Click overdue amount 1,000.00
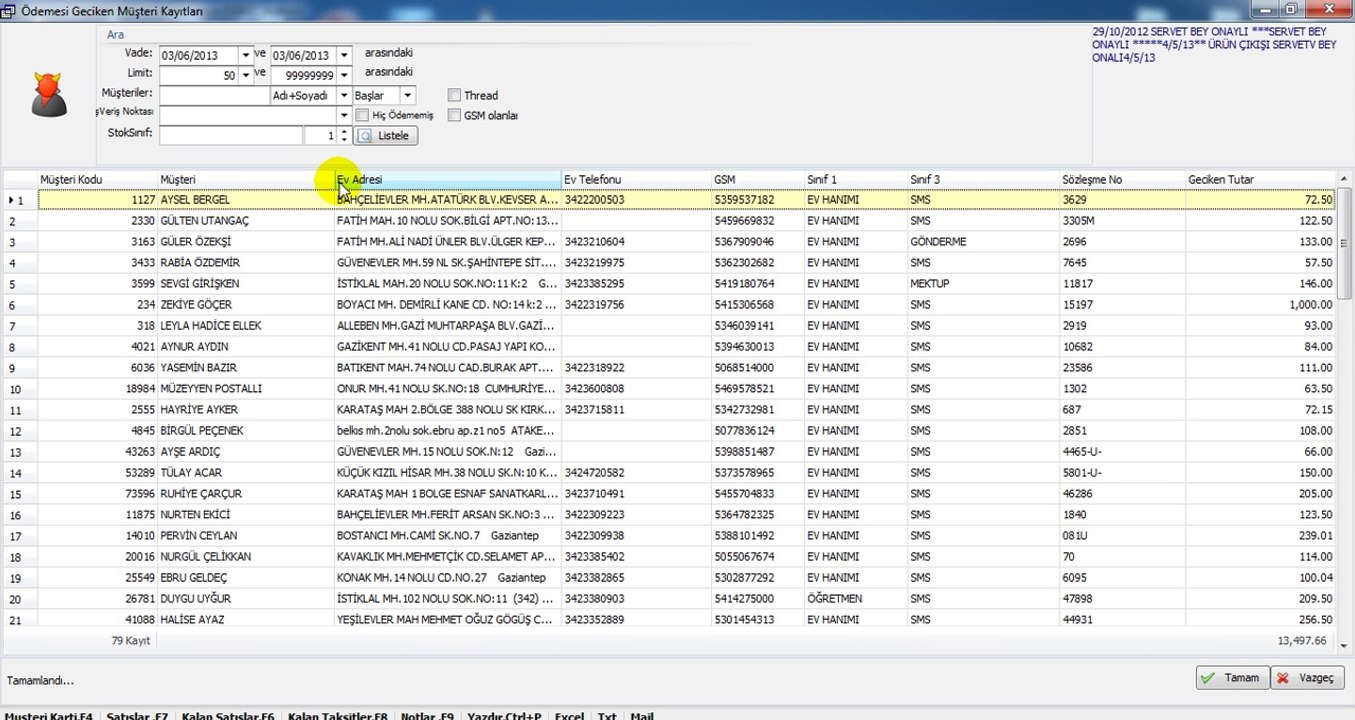 tap(1311, 305)
